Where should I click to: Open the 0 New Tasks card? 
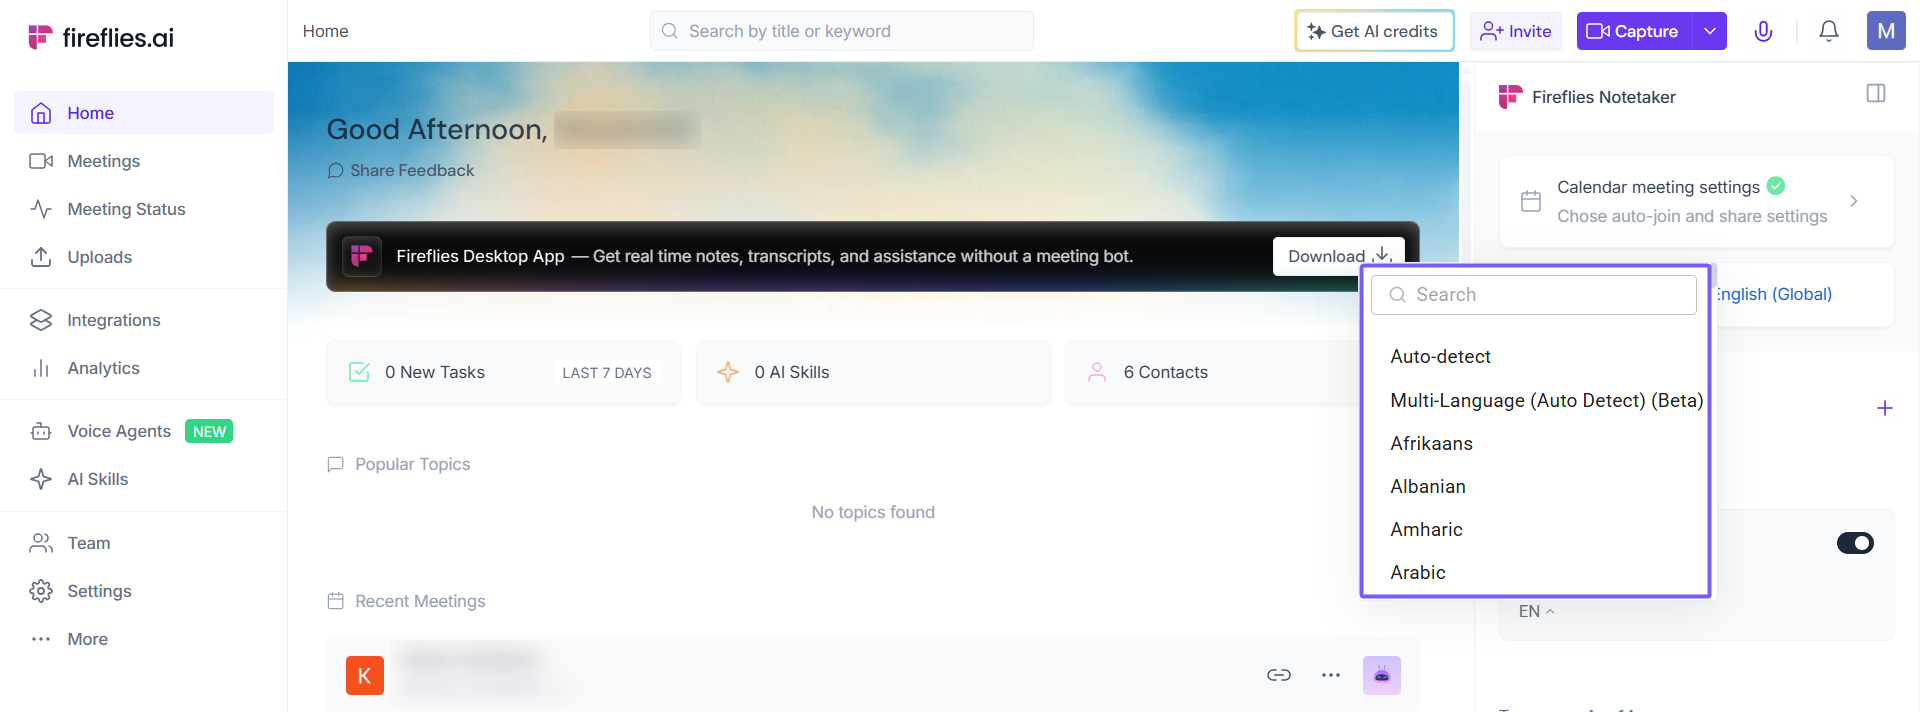tap(503, 372)
